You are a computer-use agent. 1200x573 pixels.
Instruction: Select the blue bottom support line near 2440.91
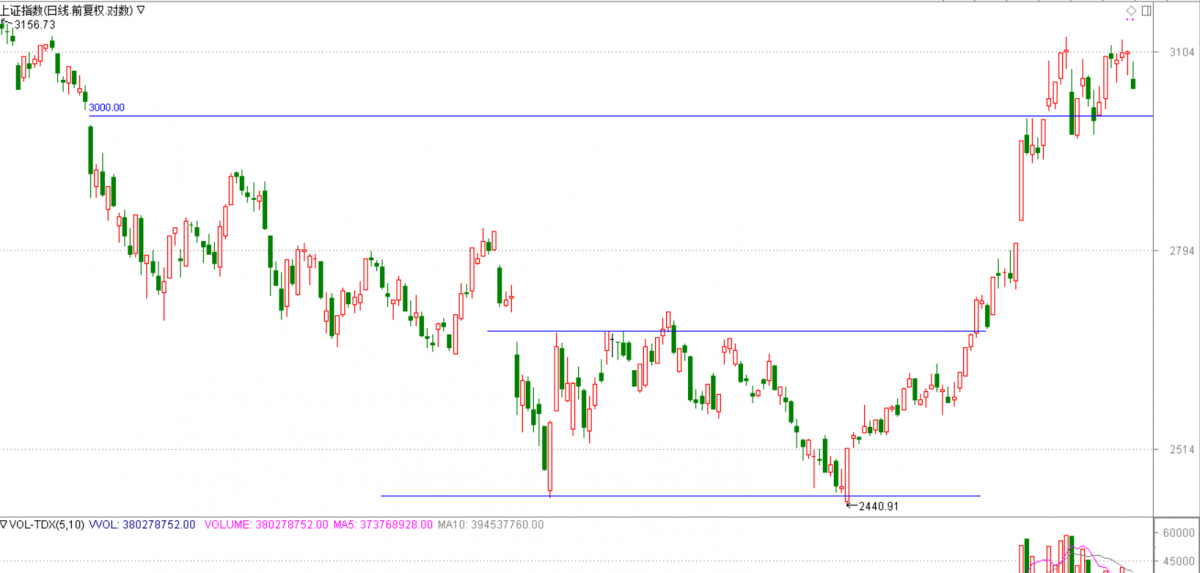click(680, 496)
